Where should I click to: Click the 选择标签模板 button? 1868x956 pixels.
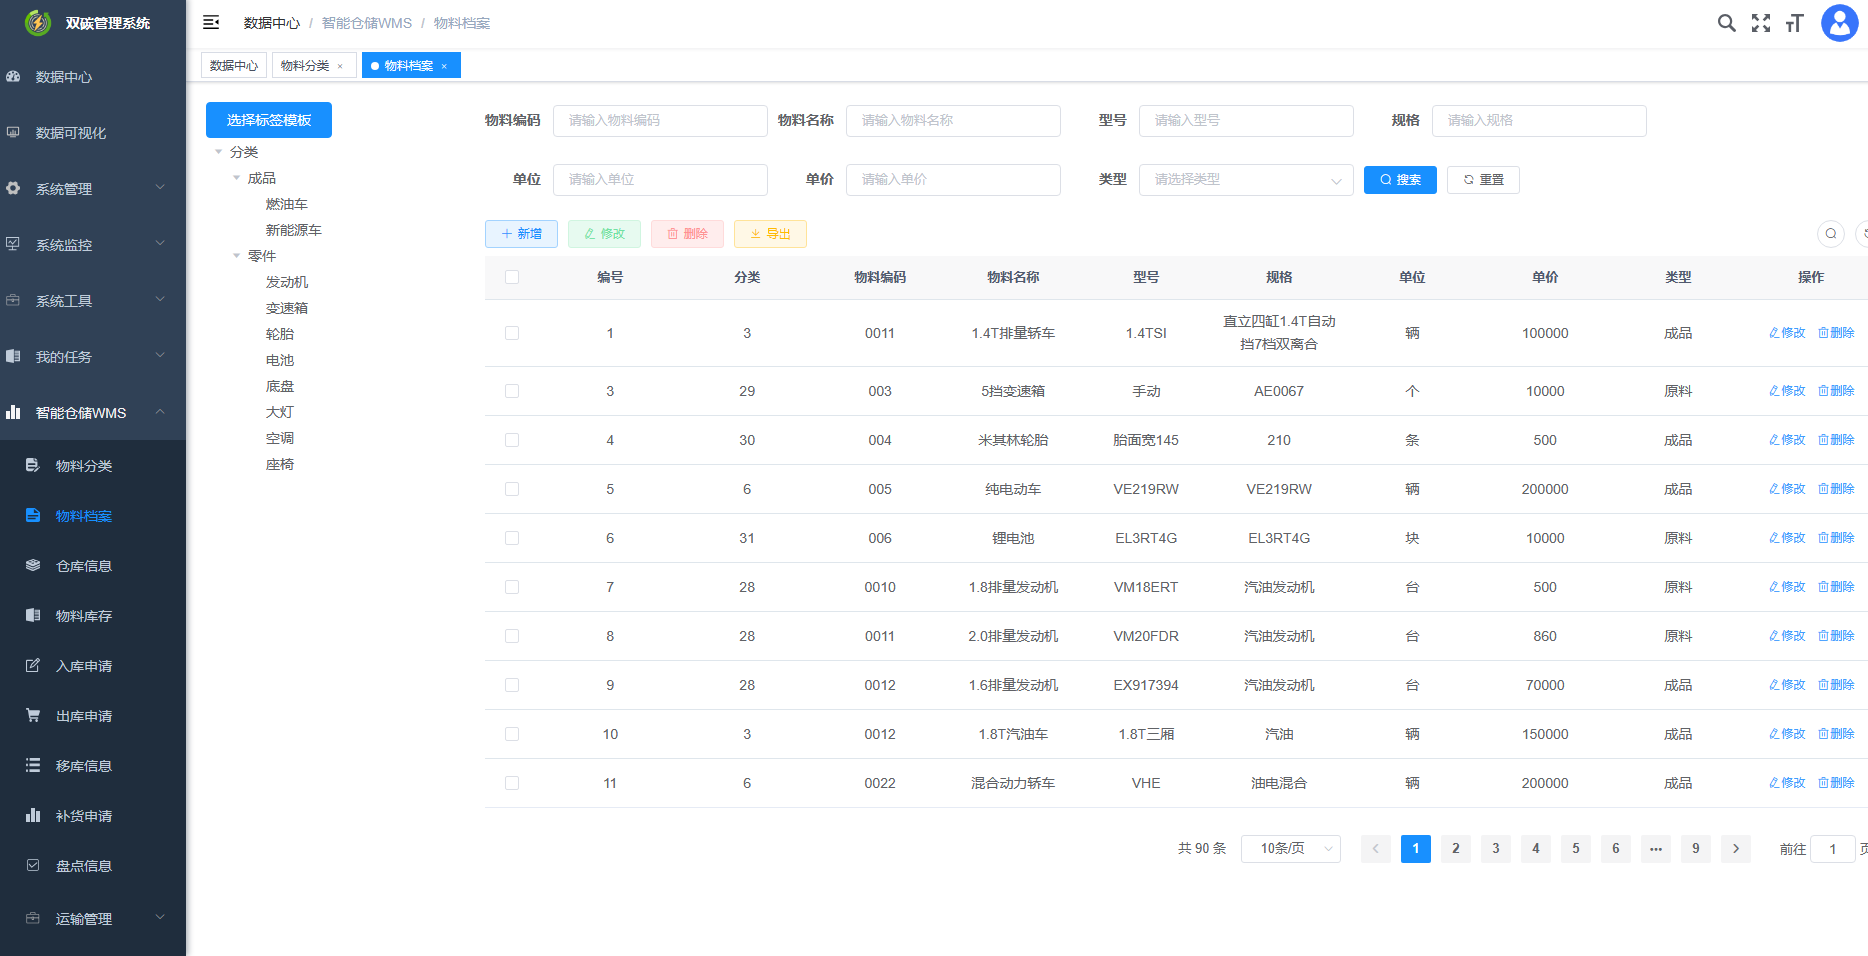269,120
